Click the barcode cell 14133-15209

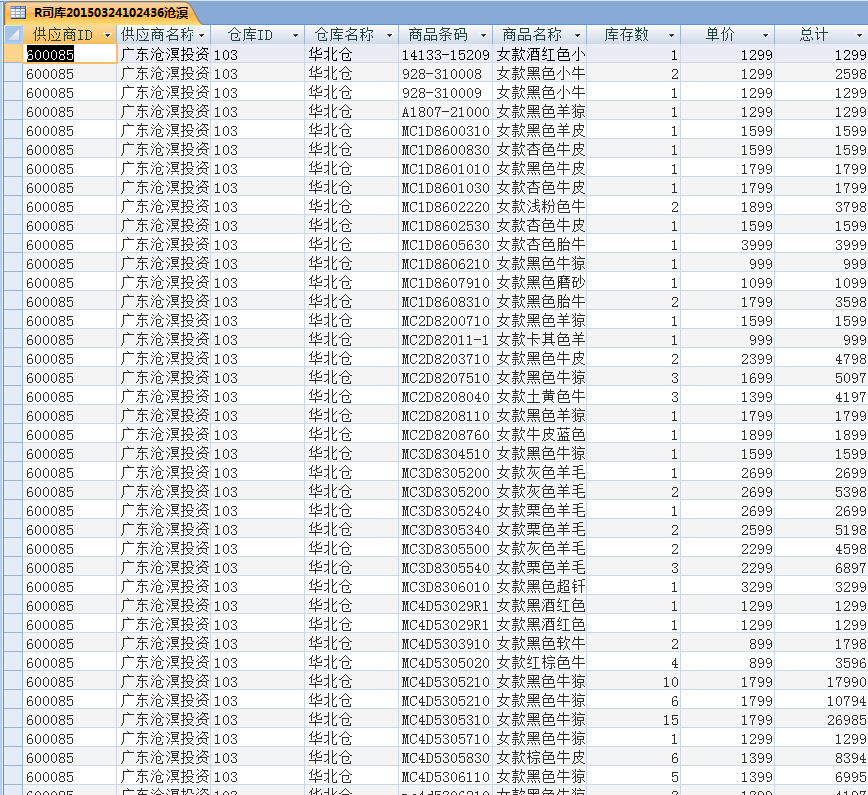(445, 55)
